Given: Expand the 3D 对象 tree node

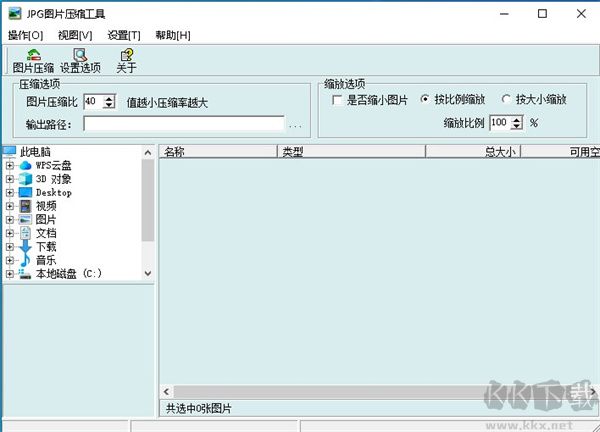Looking at the screenshot, I should 10,179.
